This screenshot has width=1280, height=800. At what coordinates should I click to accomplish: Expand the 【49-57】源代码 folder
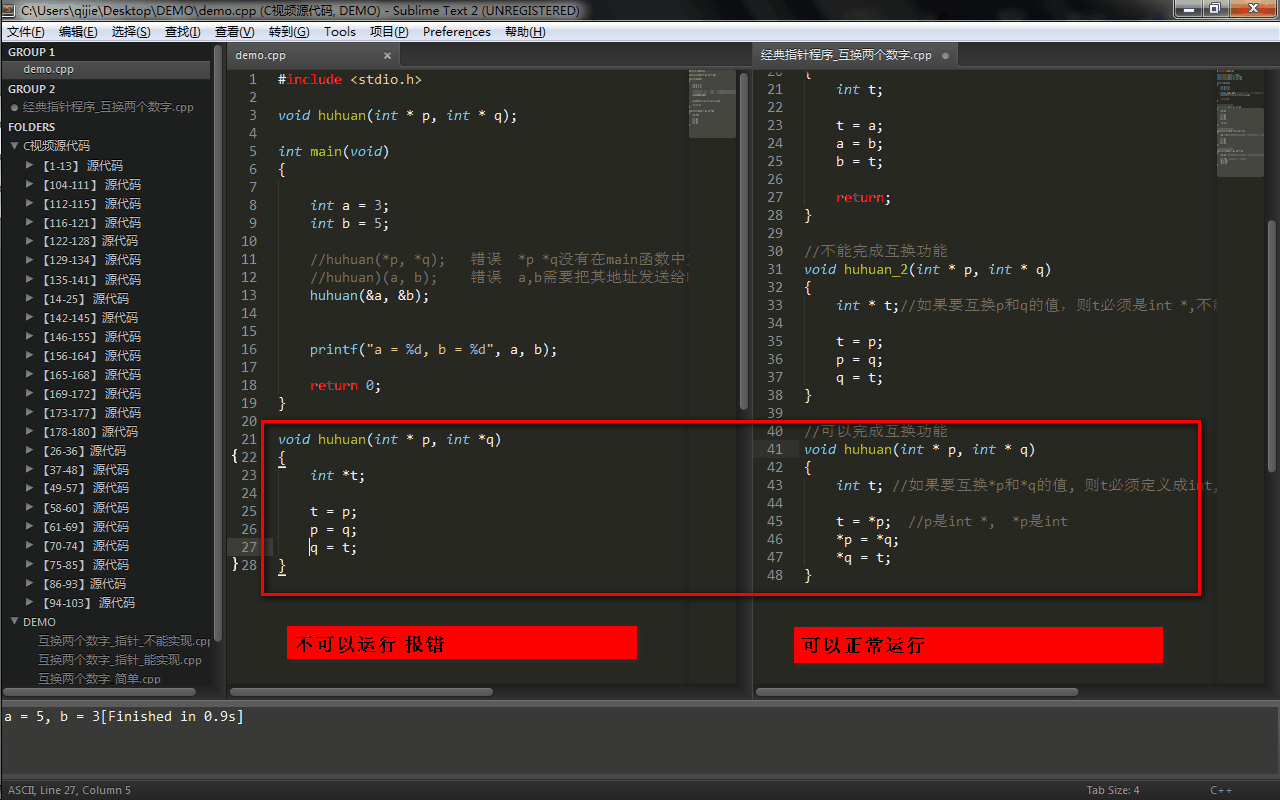pos(31,488)
